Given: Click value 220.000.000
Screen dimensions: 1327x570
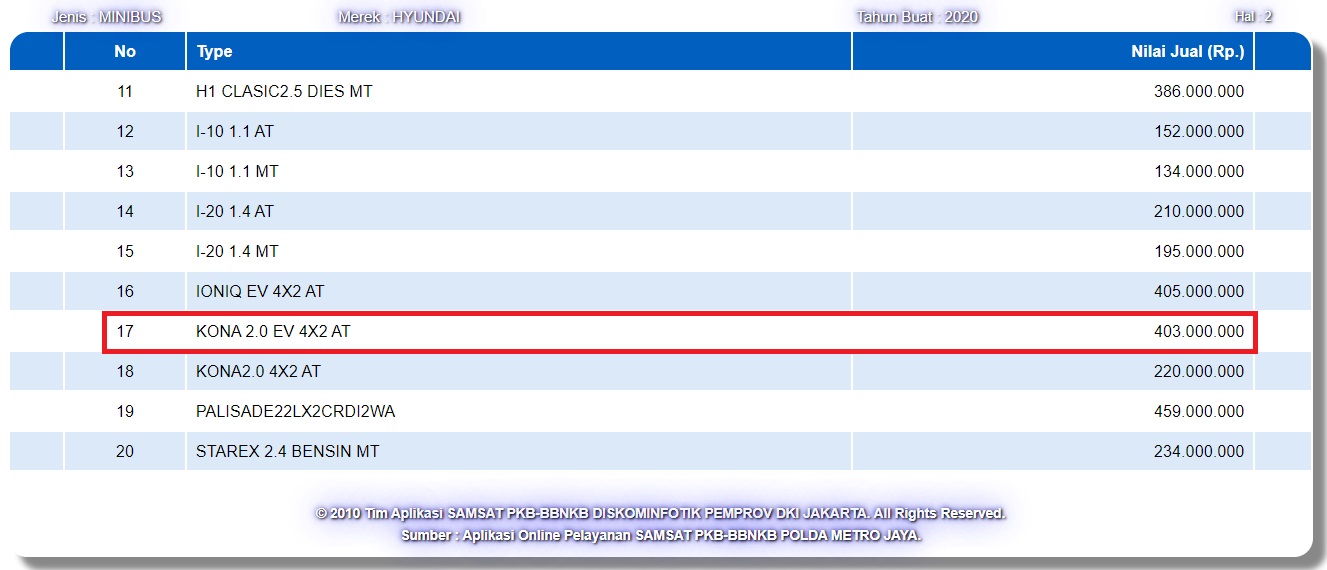Looking at the screenshot, I should tap(1199, 371).
